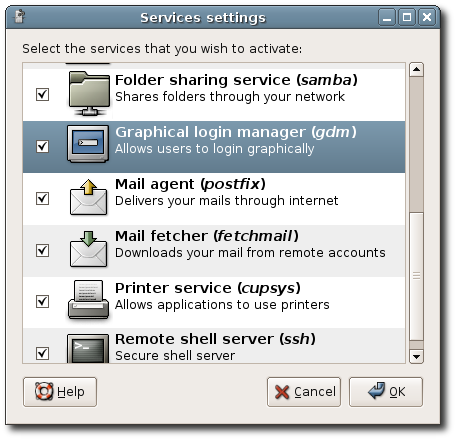Click the scrollbar down arrow

pyautogui.click(x=416, y=357)
